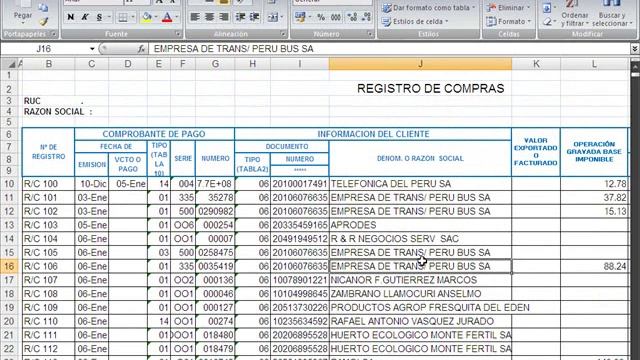The width and height of the screenshot is (640, 360).
Task: Click the increase decimals icon
Action: pos(352,17)
